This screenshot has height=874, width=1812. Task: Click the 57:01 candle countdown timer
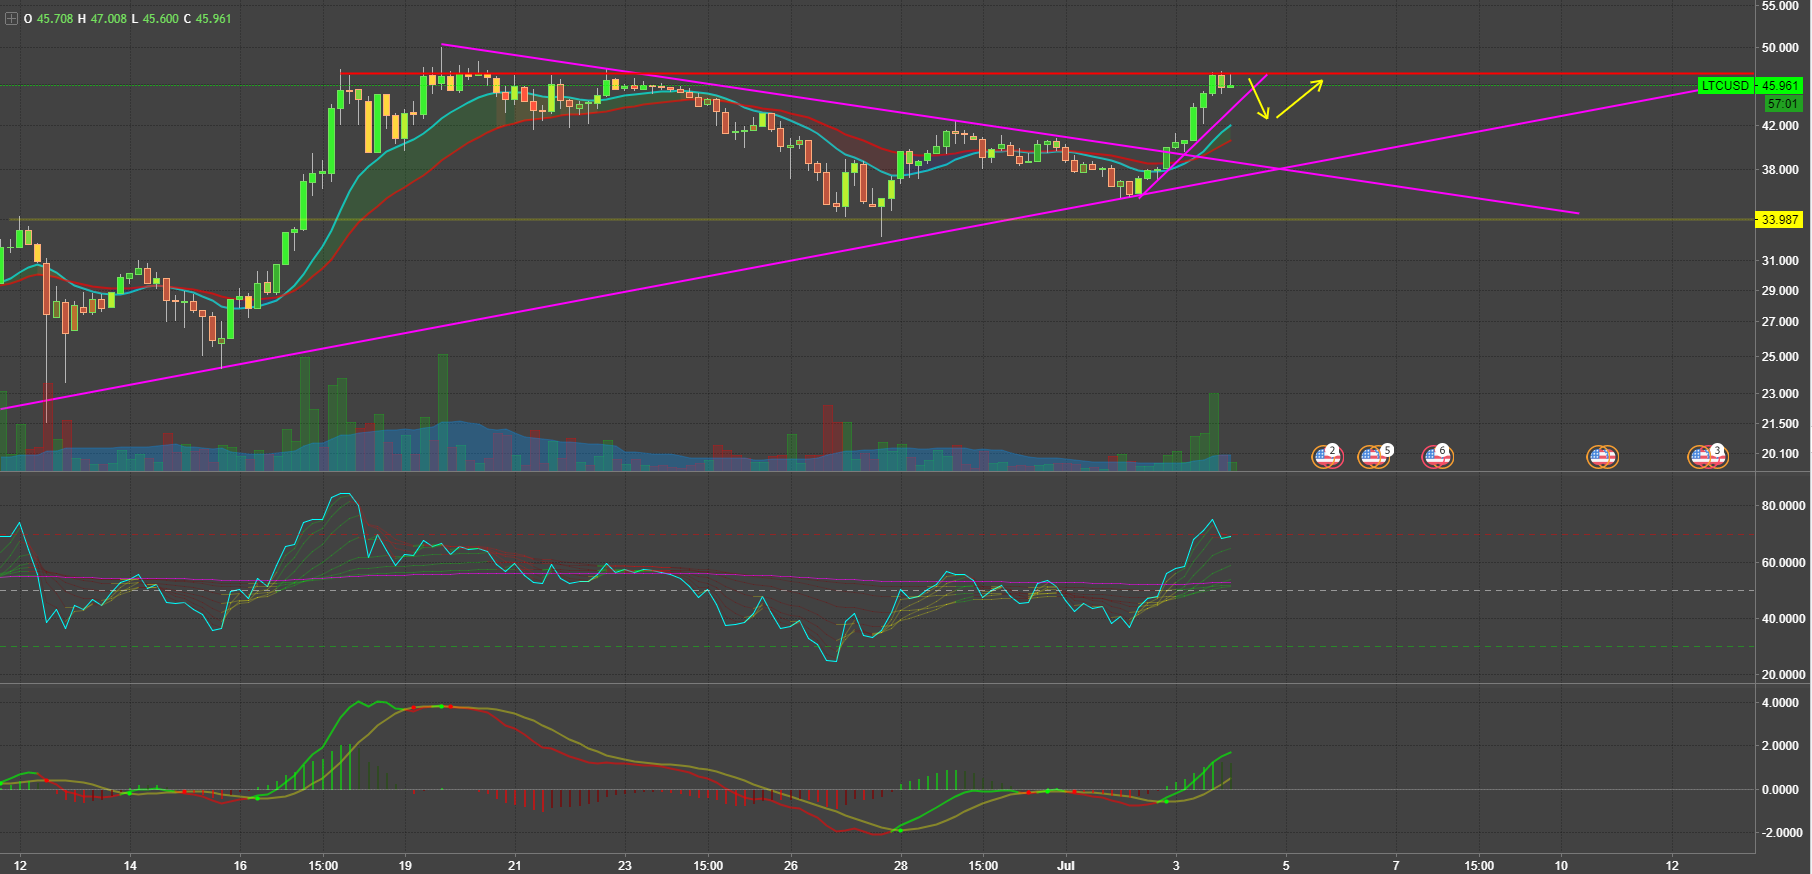coord(1782,104)
